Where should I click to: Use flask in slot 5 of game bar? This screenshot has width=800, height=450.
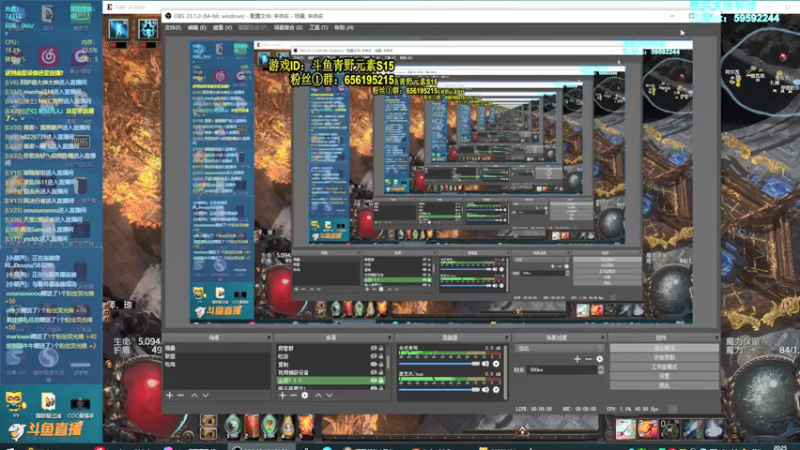[x=306, y=426]
